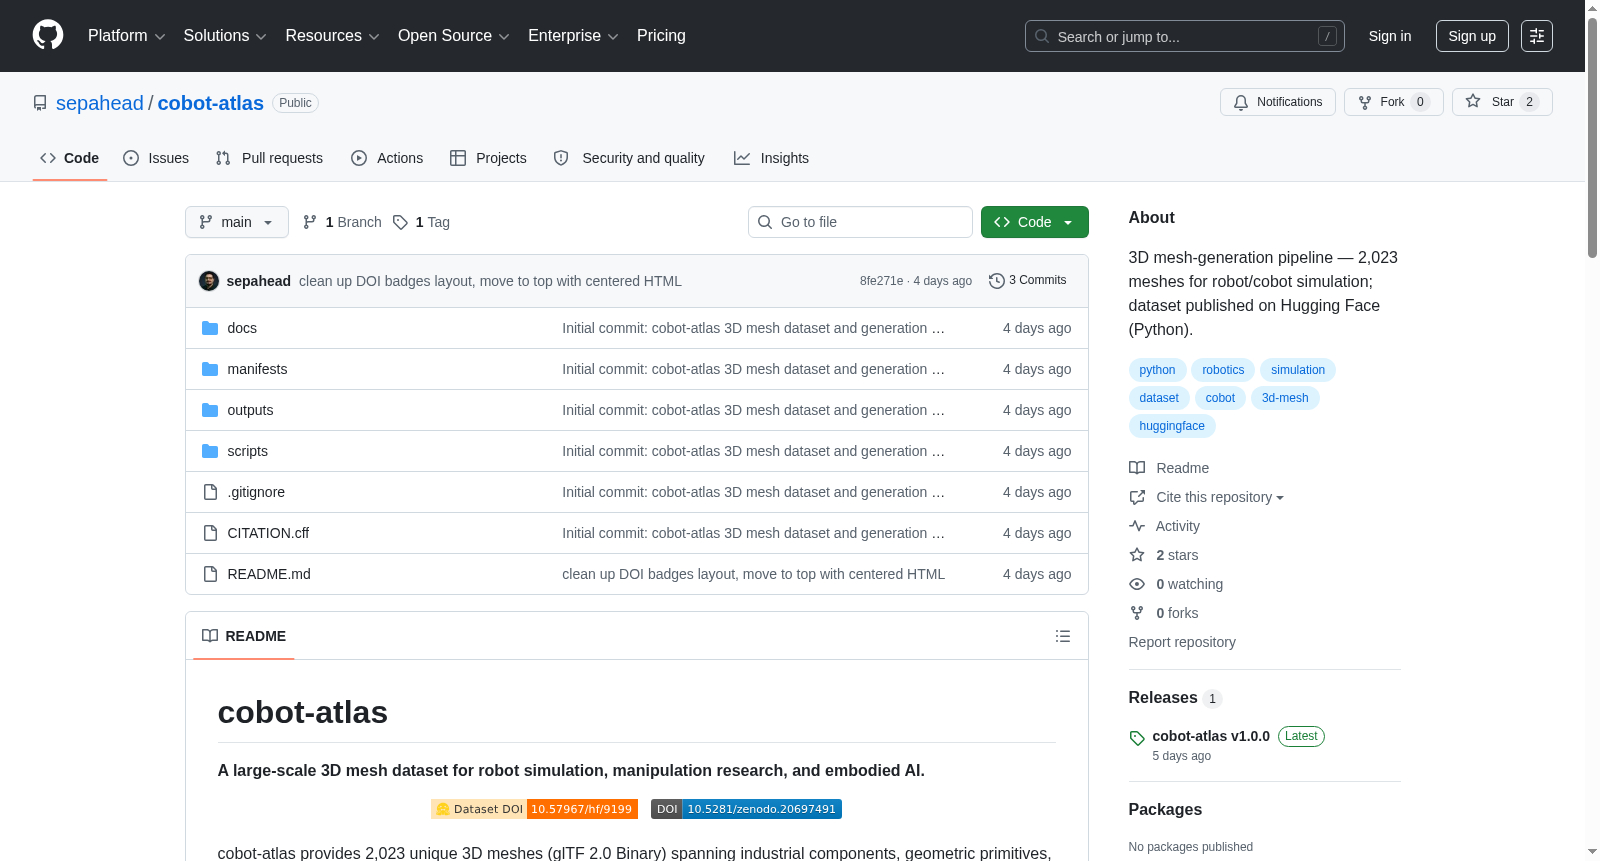Open the command palette icon button
Image resolution: width=1600 pixels, height=861 pixels.
pos(1537,36)
